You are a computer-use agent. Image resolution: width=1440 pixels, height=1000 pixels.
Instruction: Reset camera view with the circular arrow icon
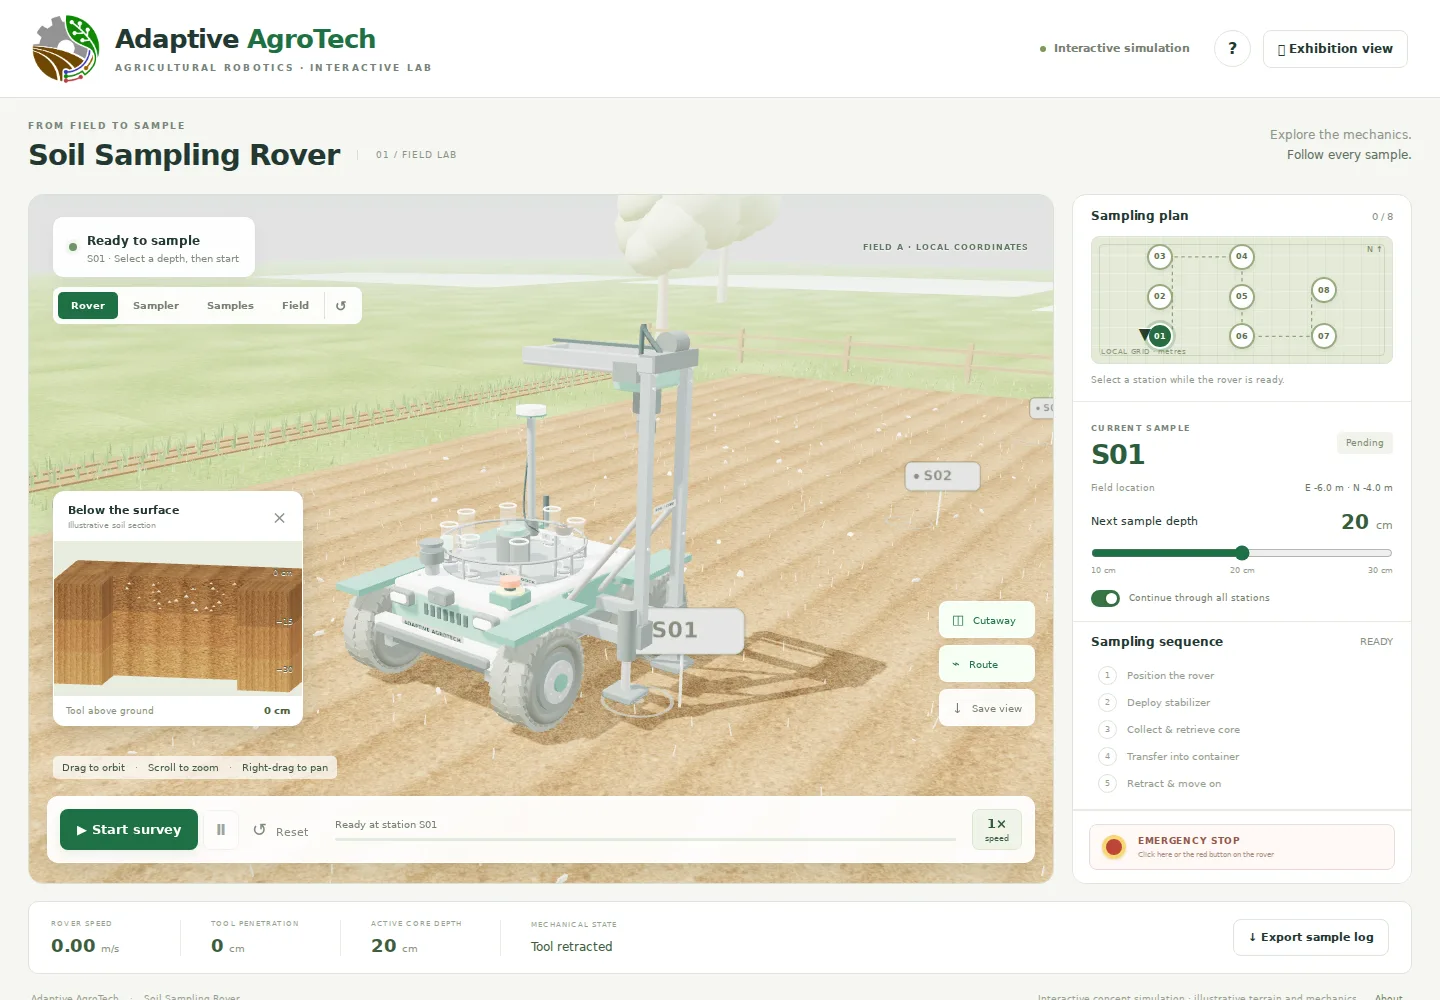(341, 305)
